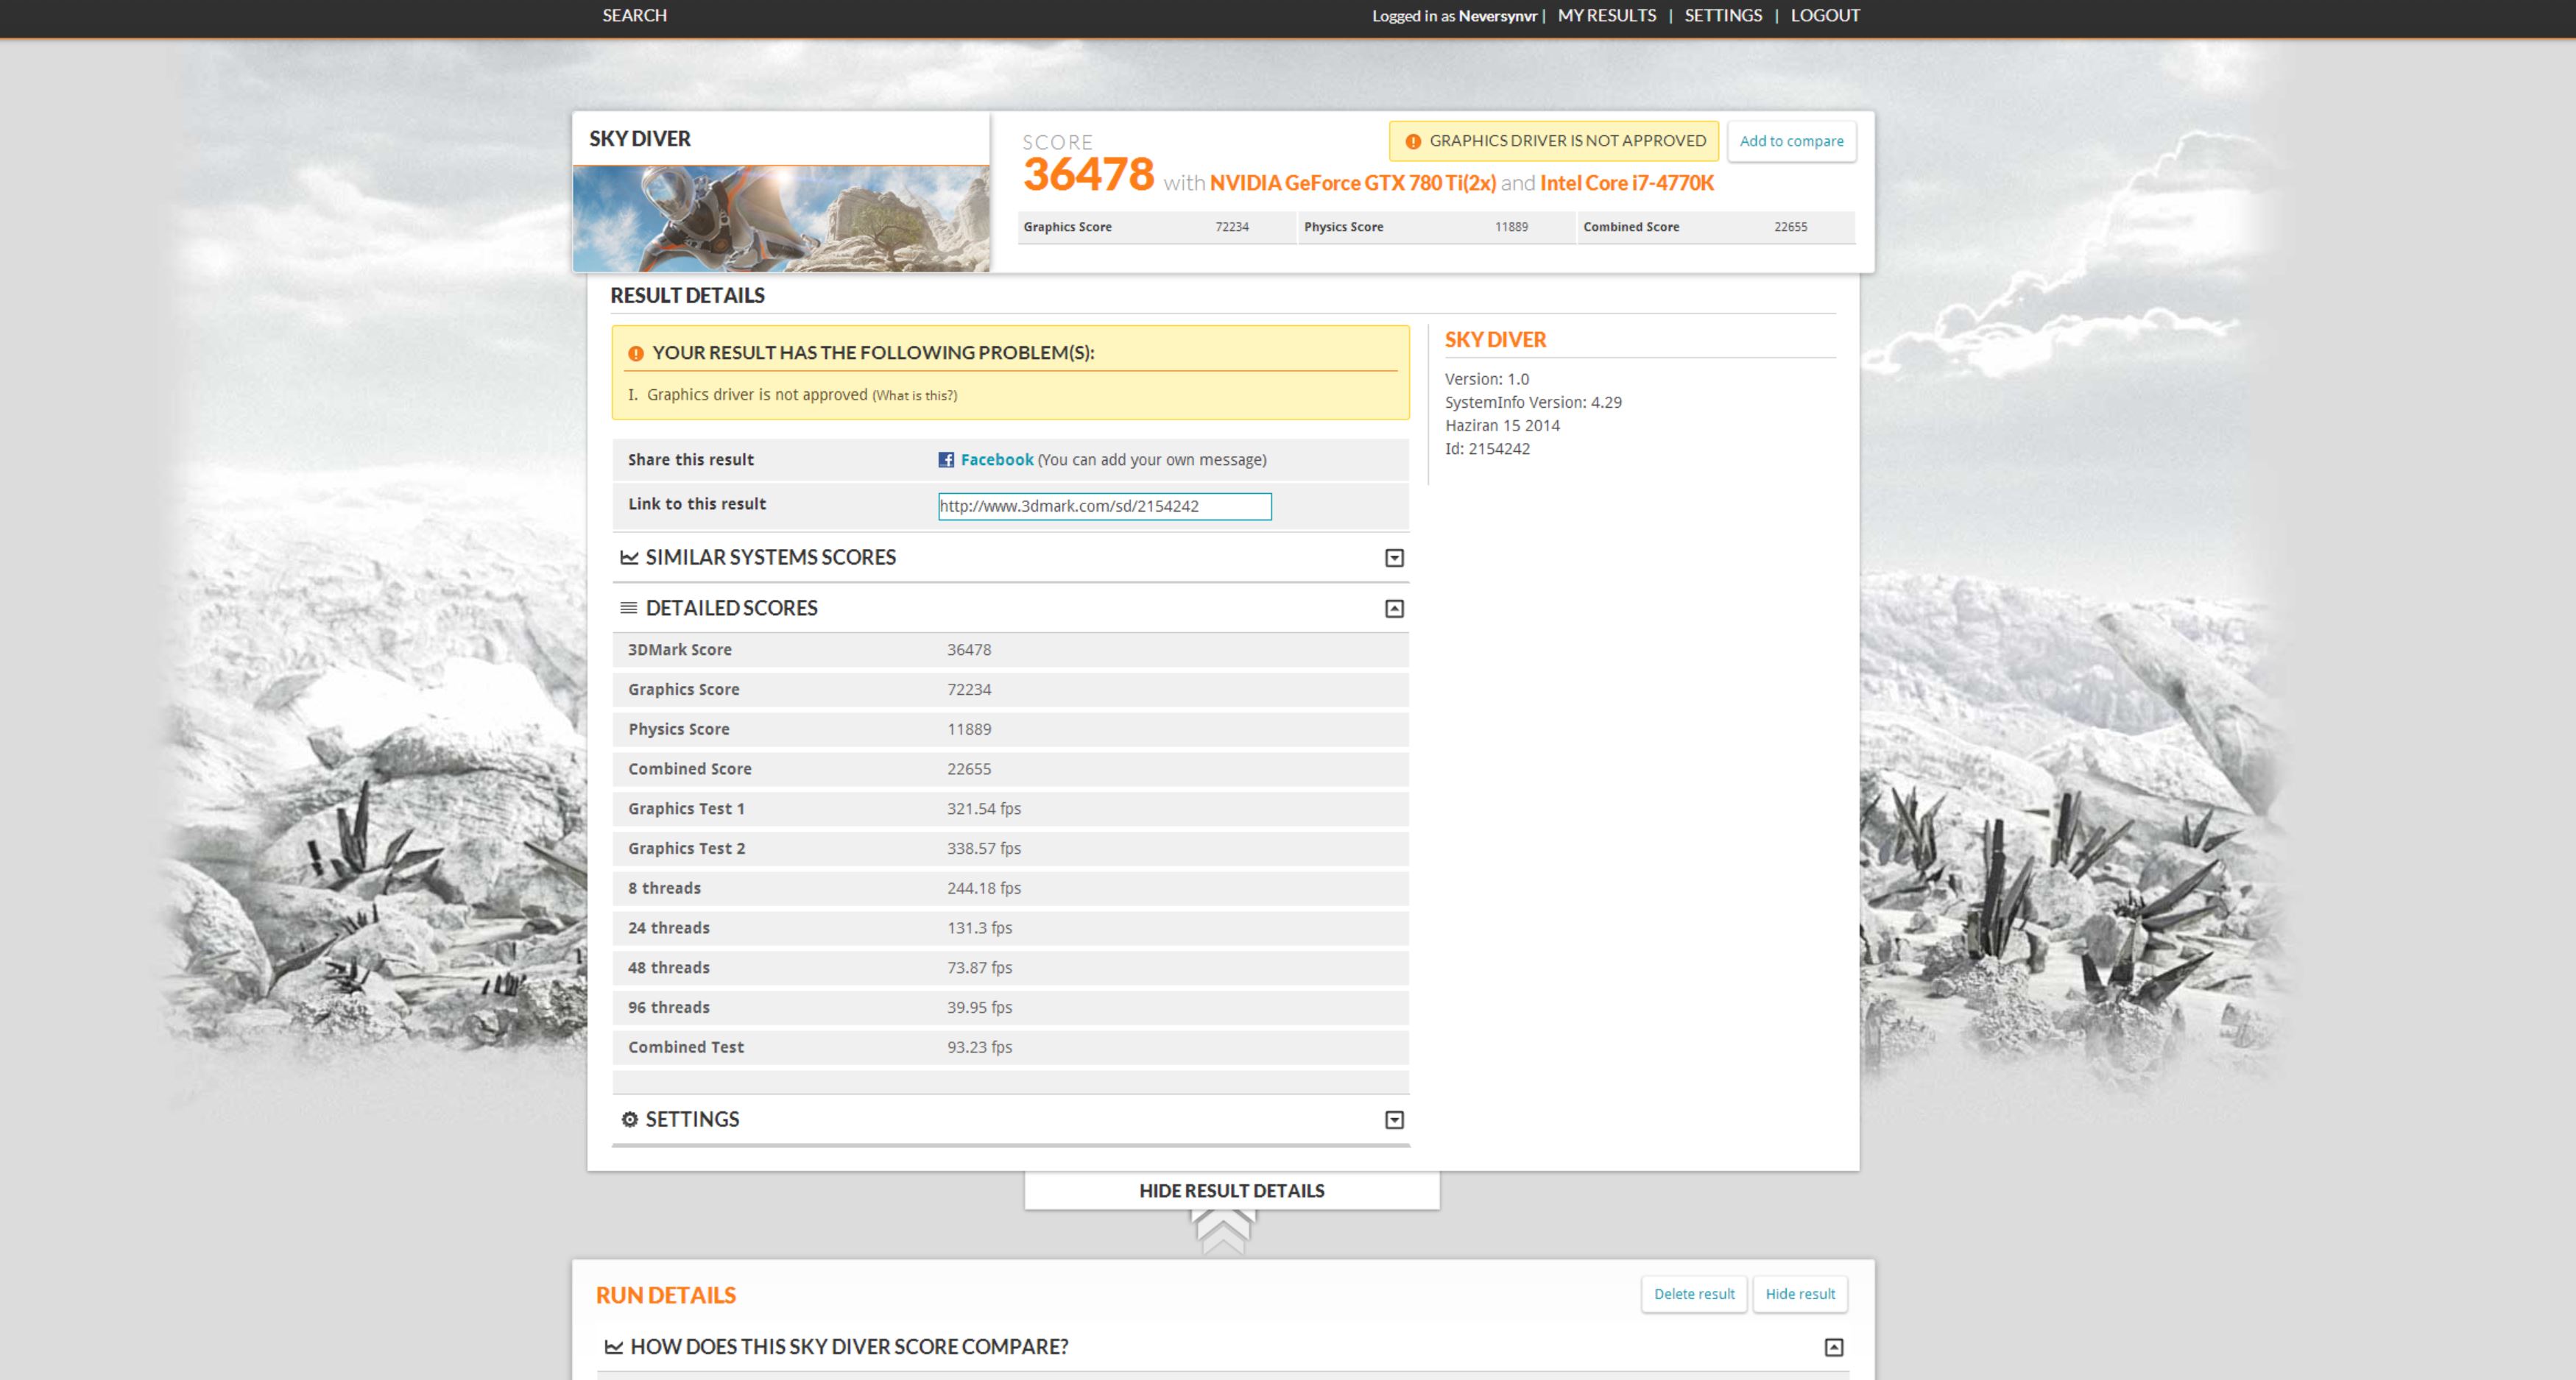The width and height of the screenshot is (2576, 1380).
Task: Click the Settings section heading
Action: coord(692,1119)
